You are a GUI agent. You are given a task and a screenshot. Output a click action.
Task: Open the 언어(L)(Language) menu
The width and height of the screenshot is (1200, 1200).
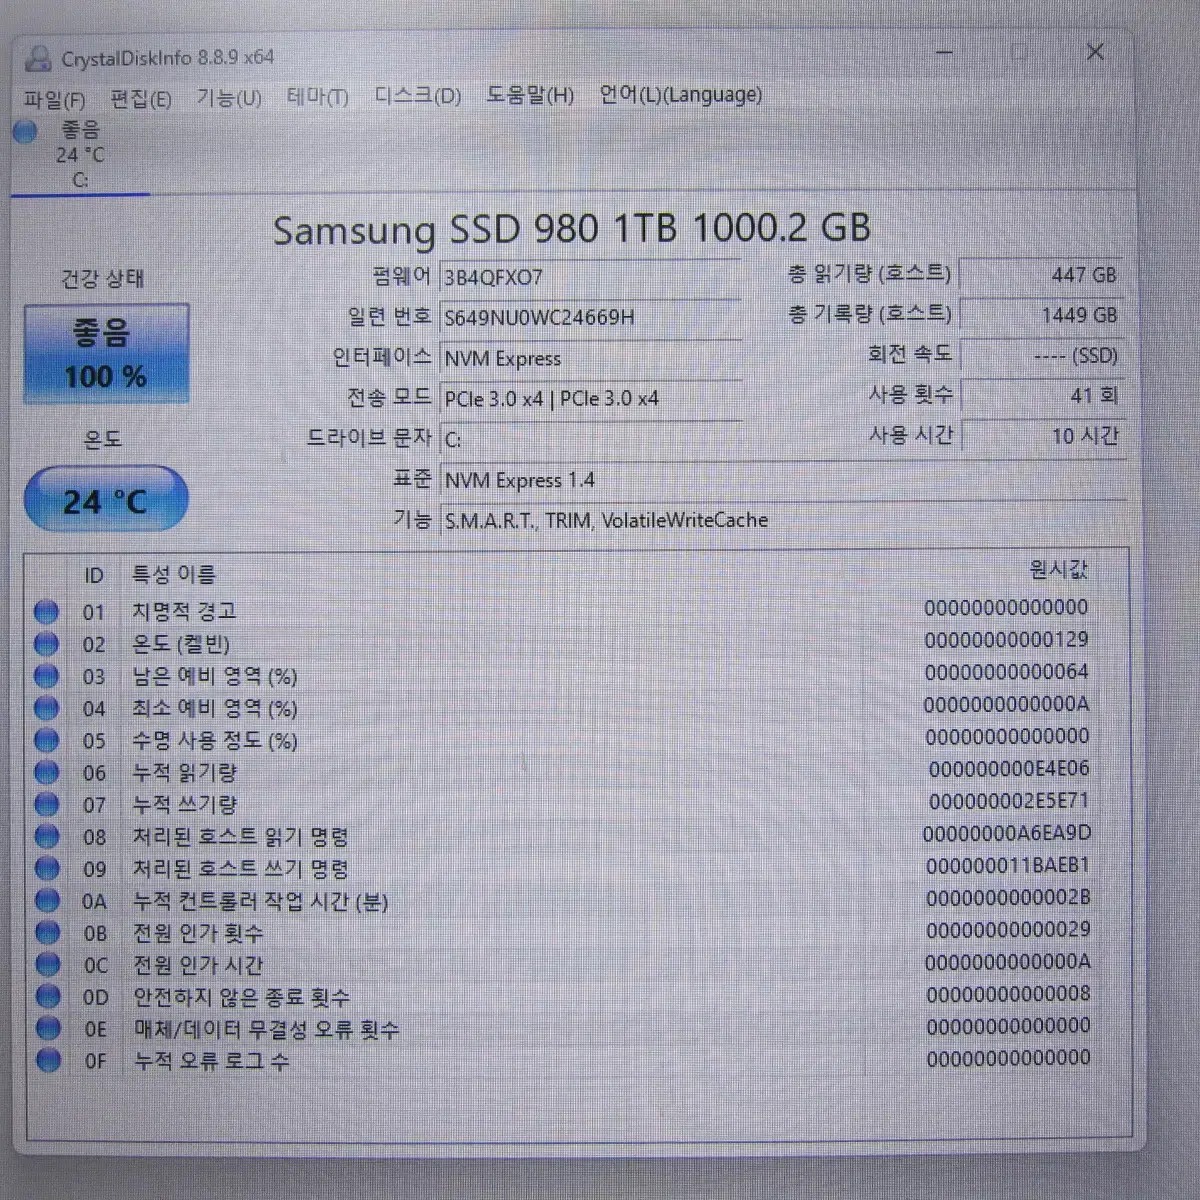680,95
